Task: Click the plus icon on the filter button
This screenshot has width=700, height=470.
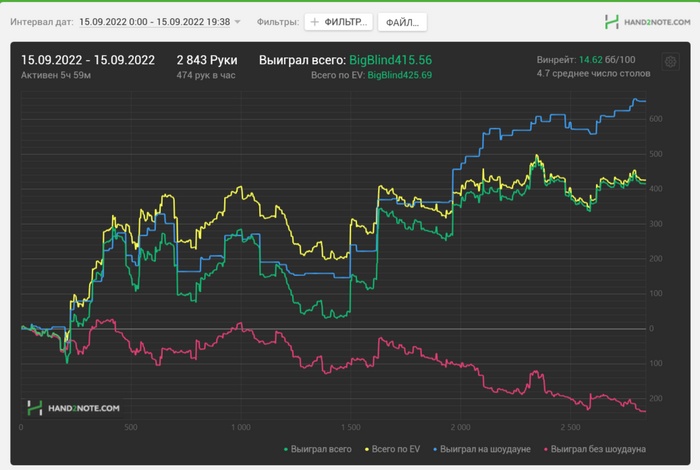Action: [315, 22]
